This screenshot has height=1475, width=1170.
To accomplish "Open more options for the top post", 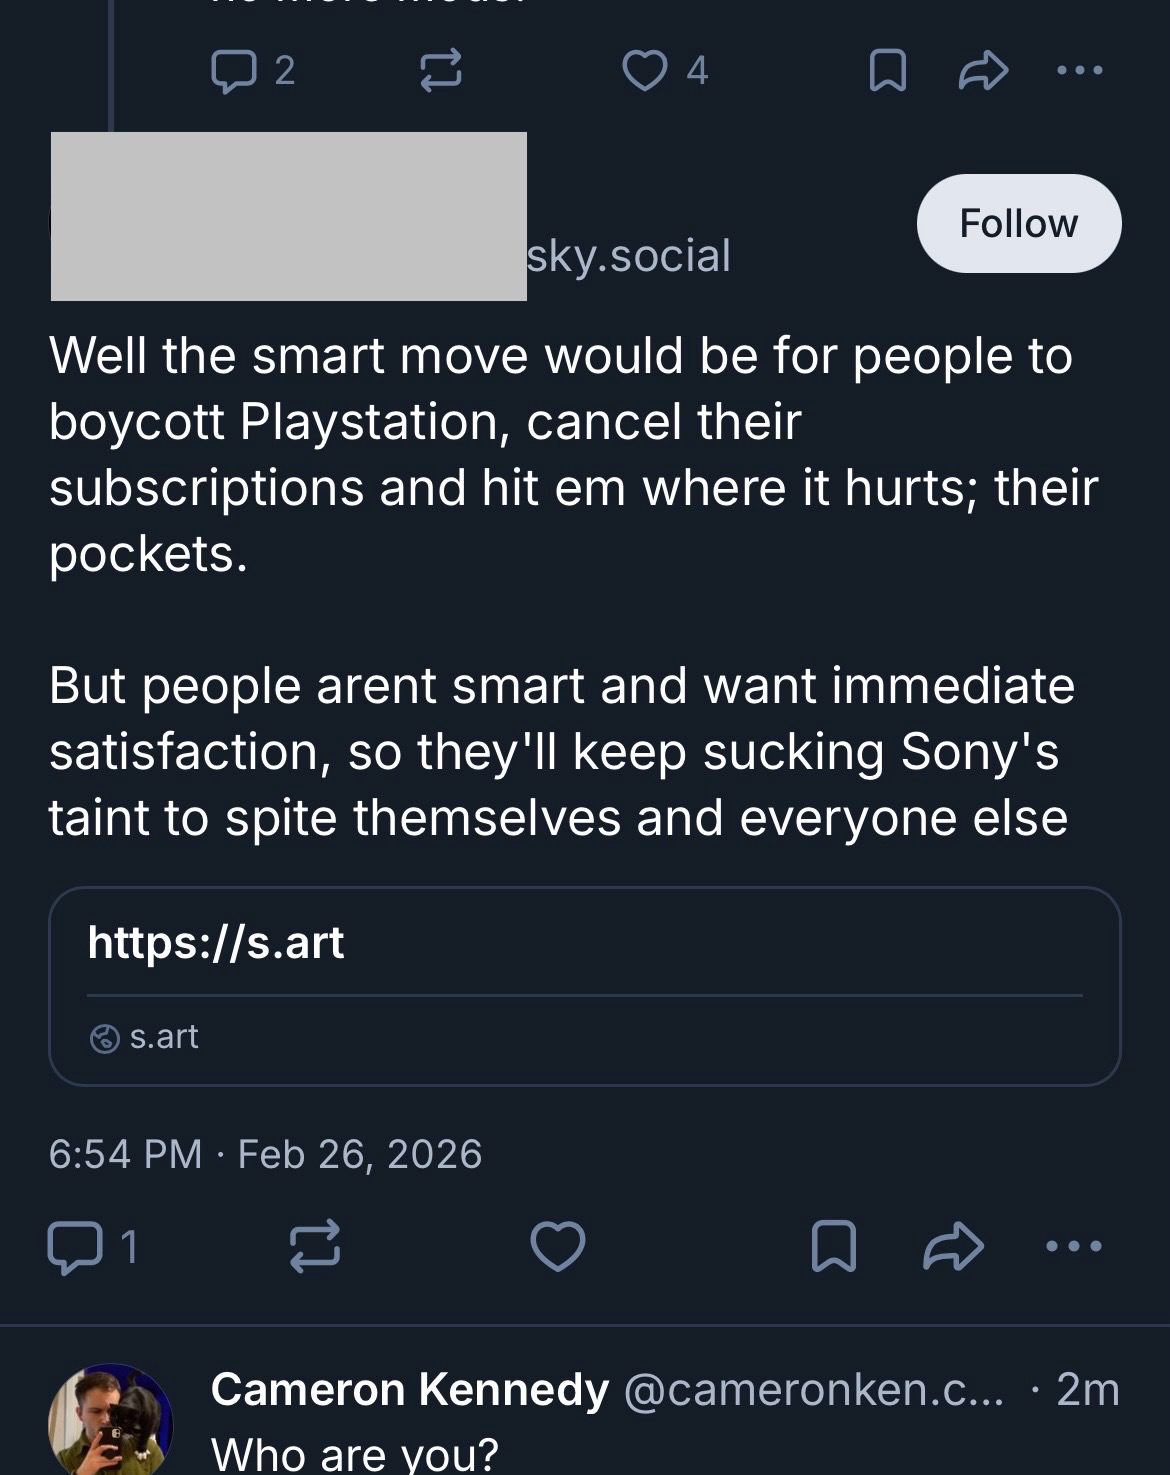I will (1079, 71).
